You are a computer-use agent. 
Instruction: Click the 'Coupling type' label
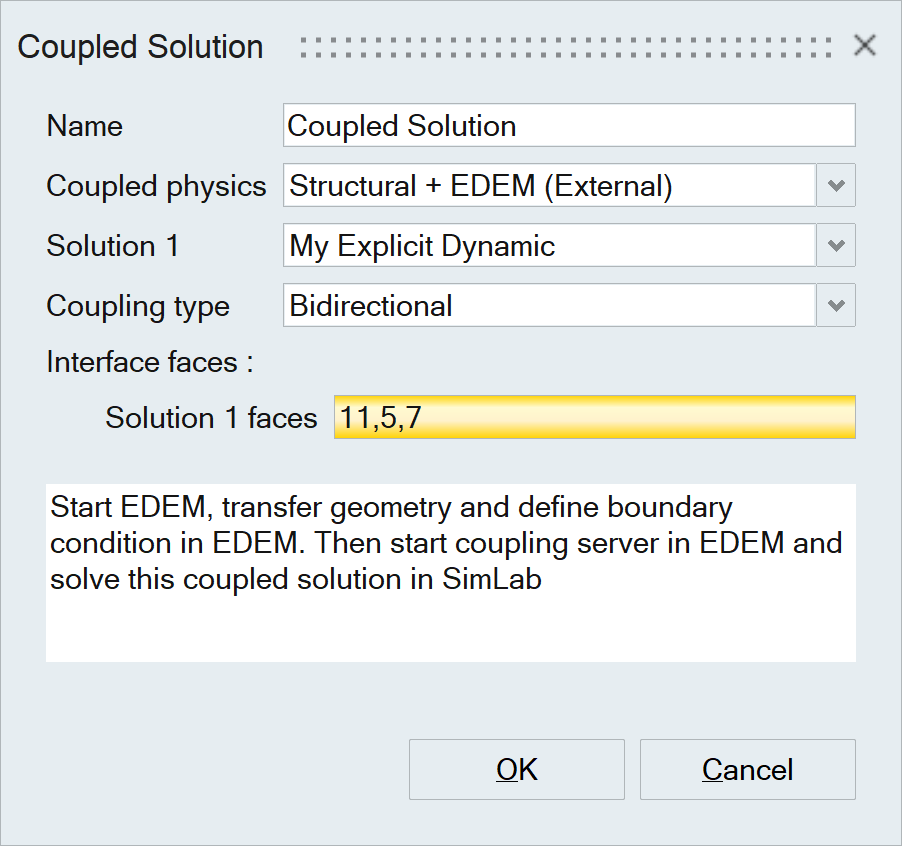[x=138, y=306]
